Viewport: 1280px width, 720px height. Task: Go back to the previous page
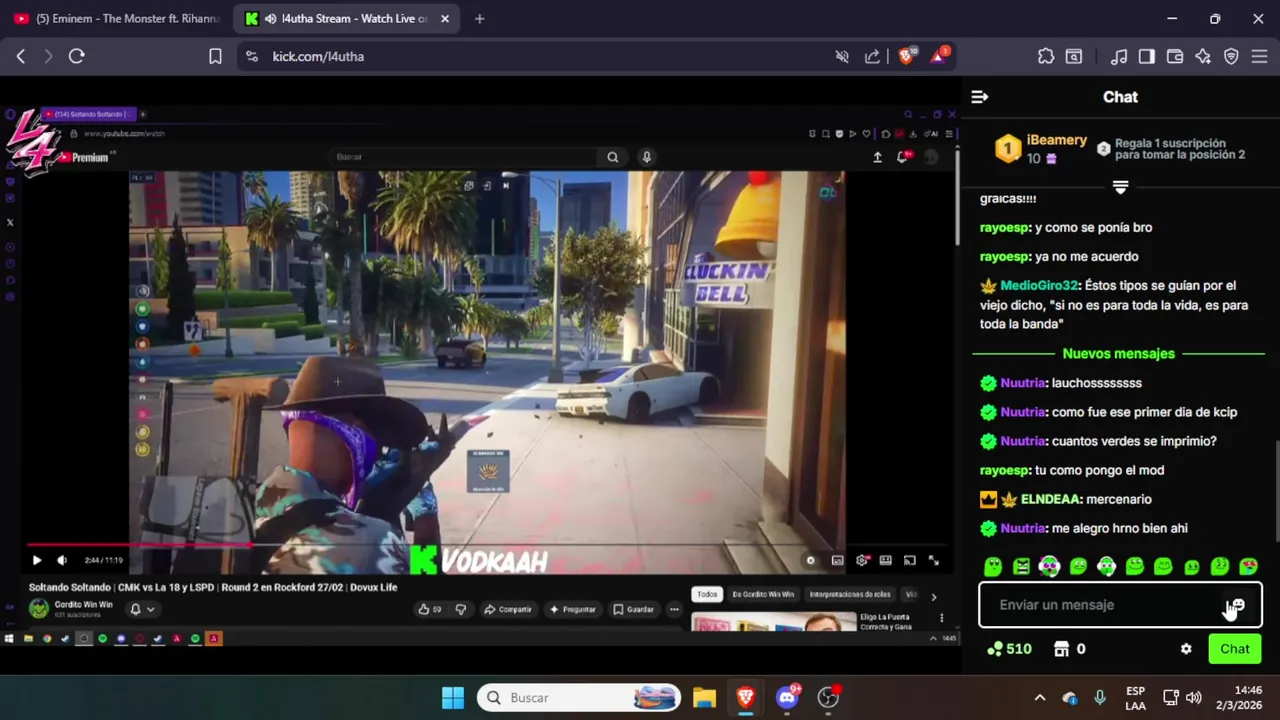pyautogui.click(x=20, y=57)
